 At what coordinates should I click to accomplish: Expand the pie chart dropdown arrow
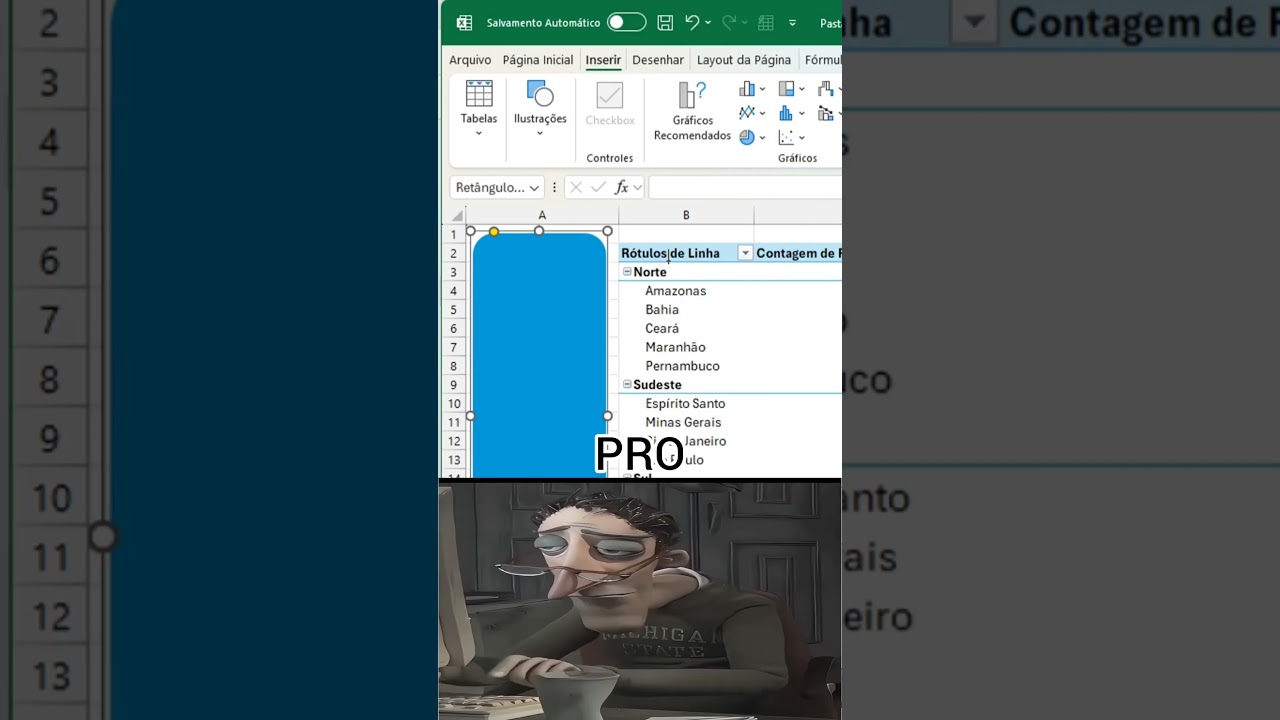[762, 138]
